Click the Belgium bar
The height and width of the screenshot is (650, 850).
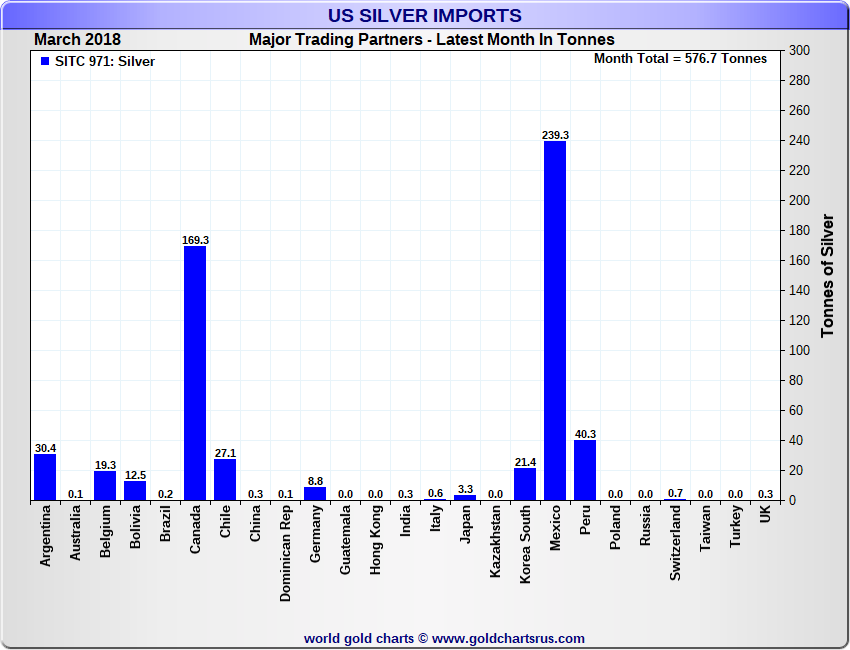pos(105,486)
